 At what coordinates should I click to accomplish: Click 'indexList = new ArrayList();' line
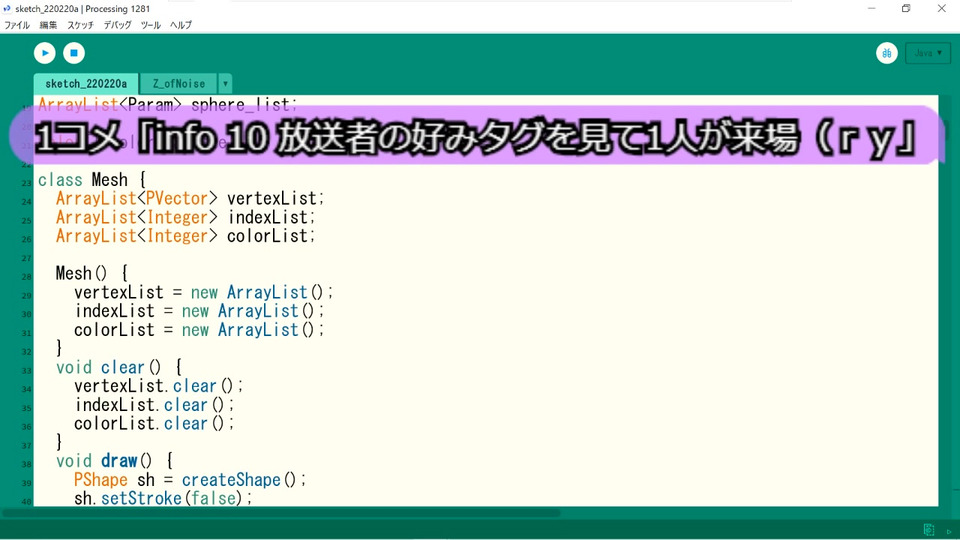[200, 312]
